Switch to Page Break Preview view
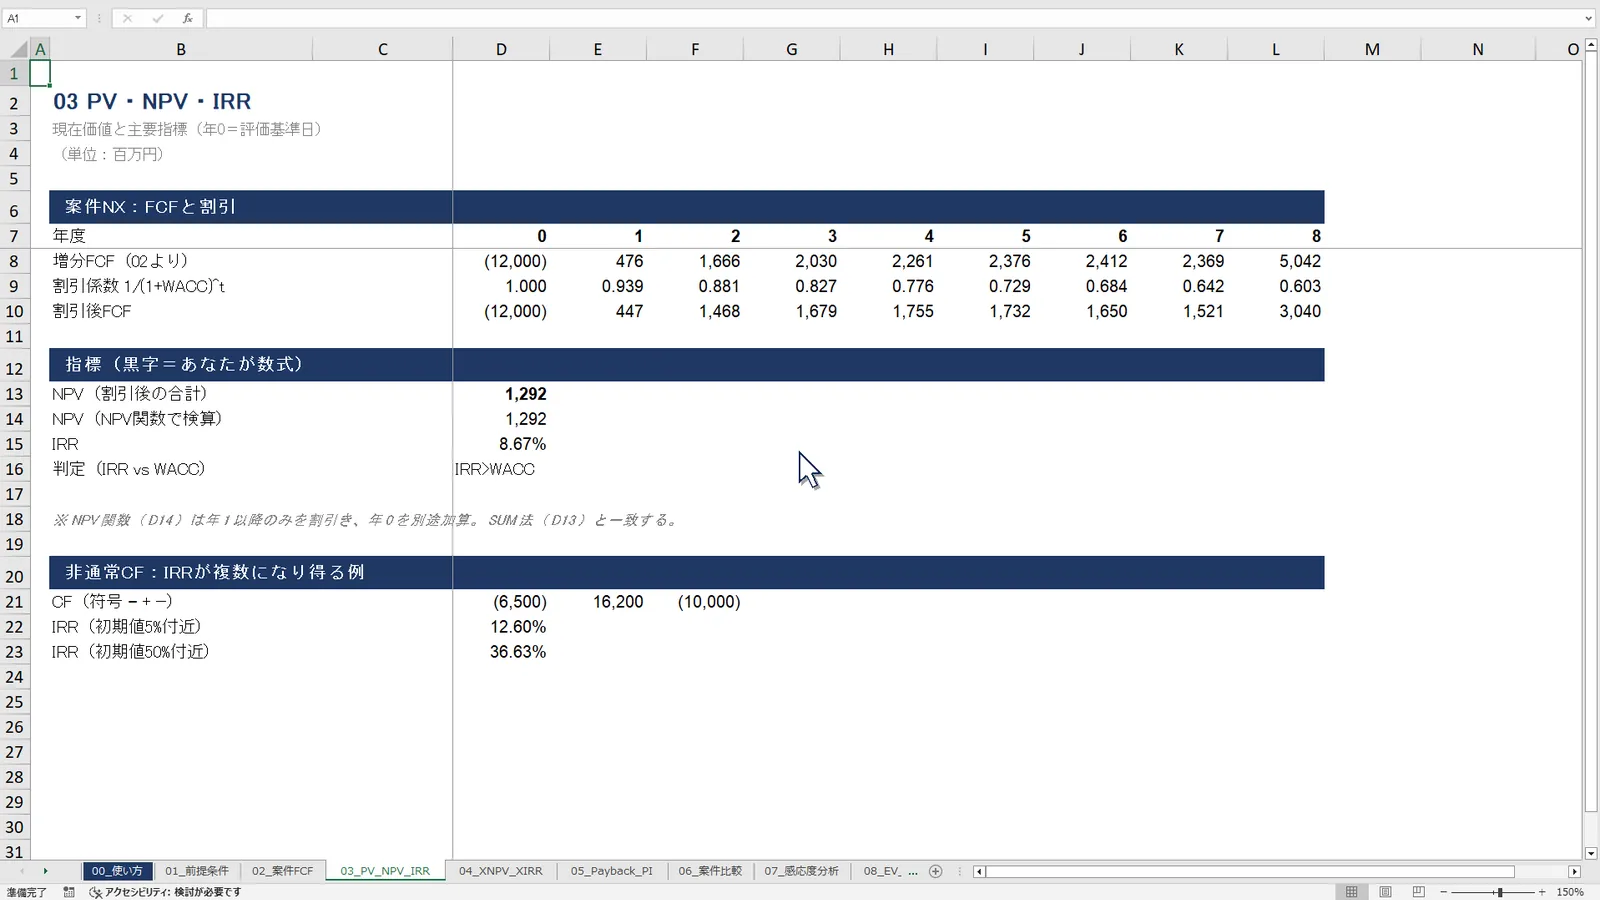Image resolution: width=1600 pixels, height=900 pixels. (1418, 891)
